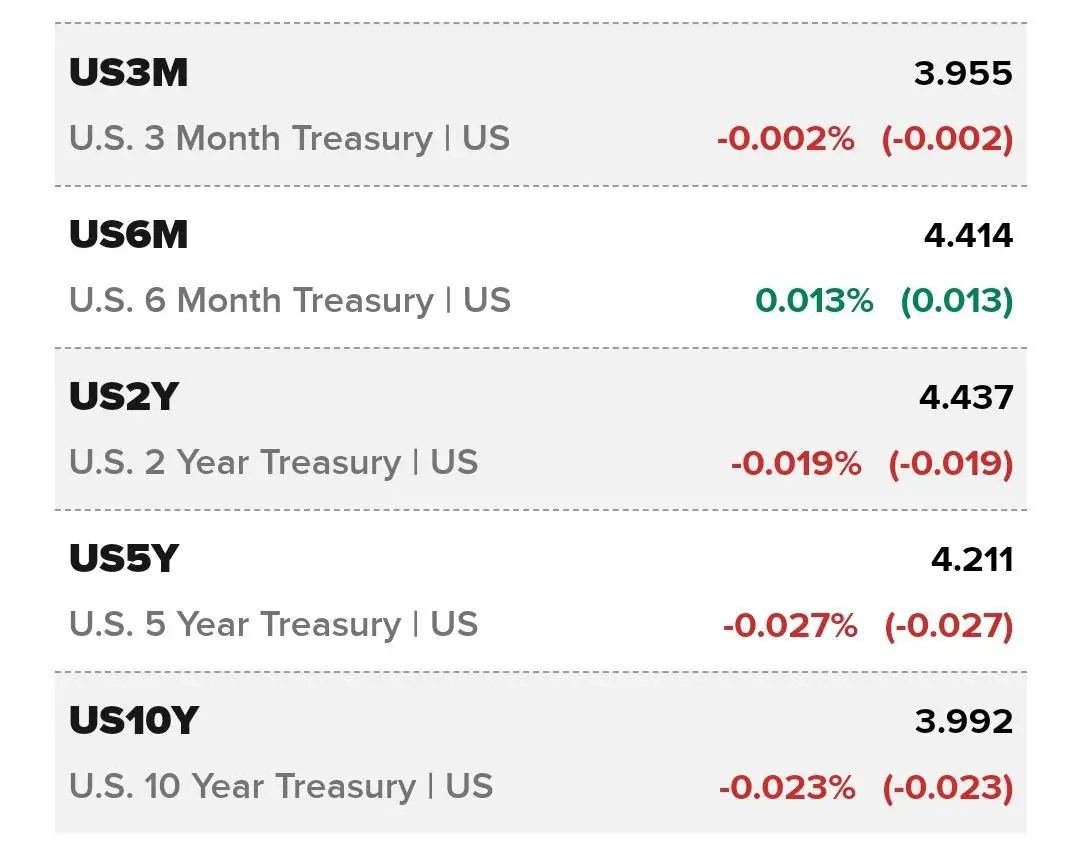Select the 4.414 yield value

968,235
